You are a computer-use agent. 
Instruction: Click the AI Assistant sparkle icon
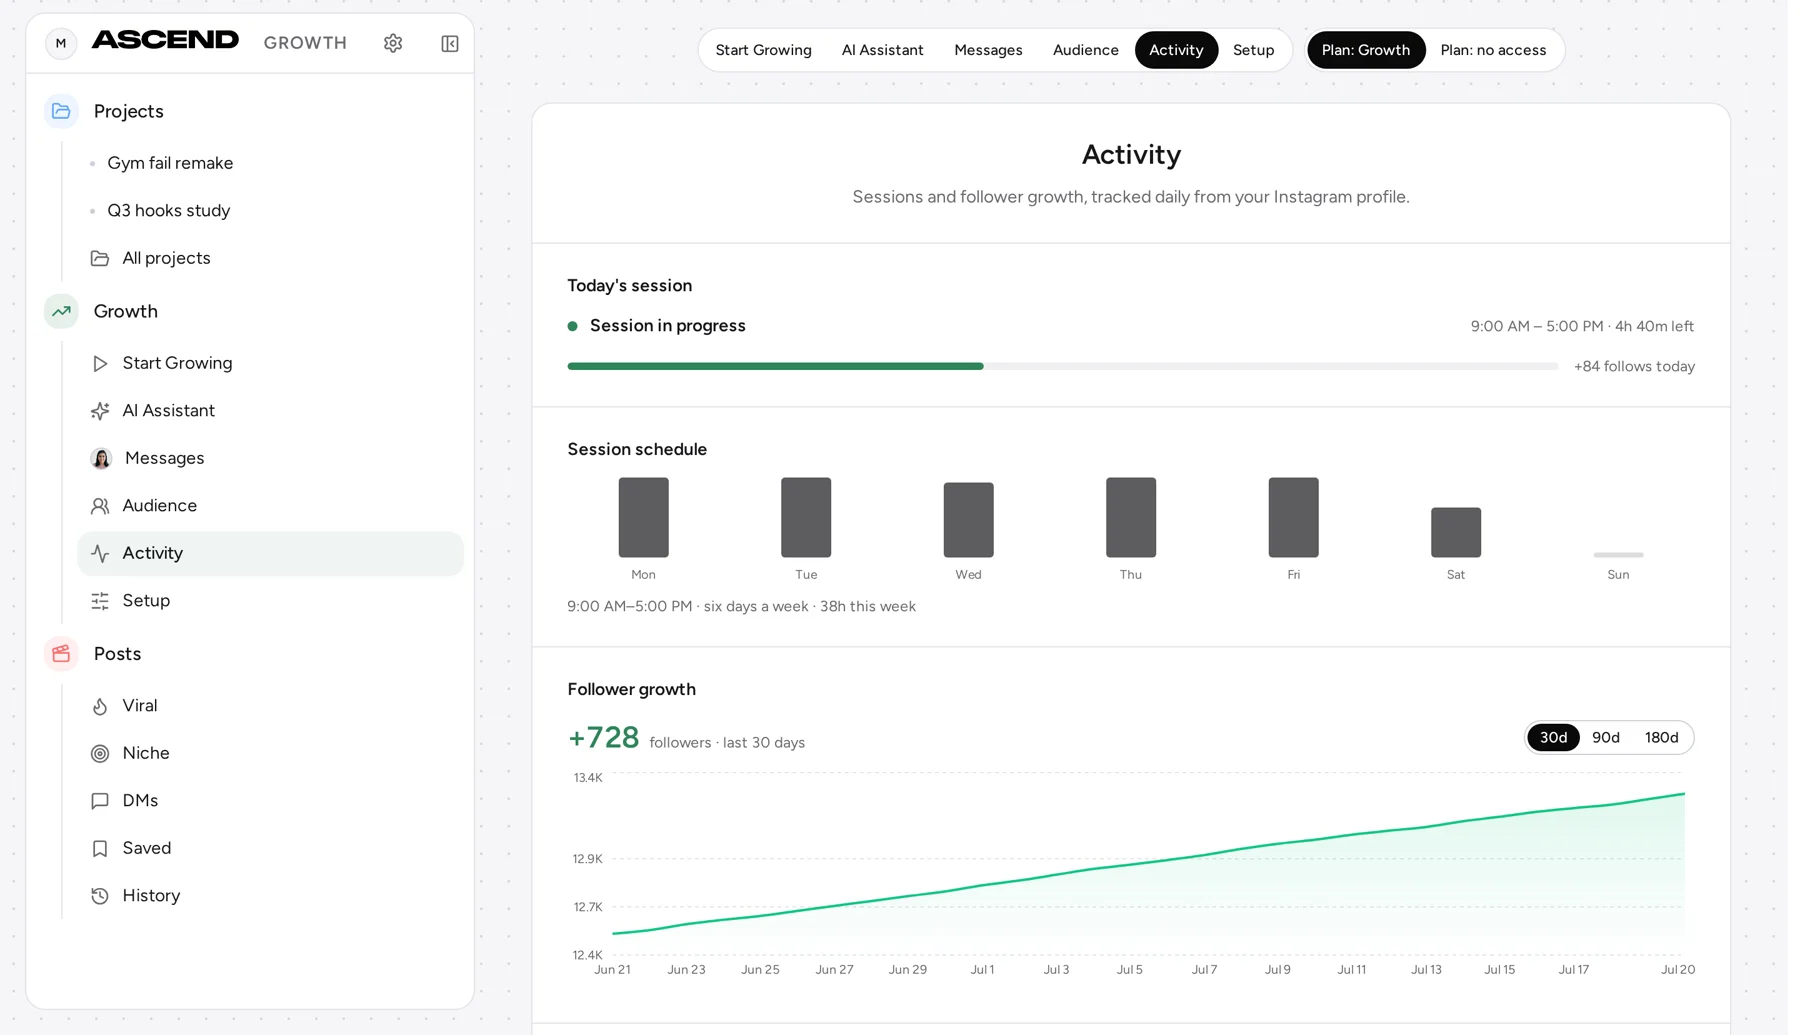[100, 411]
